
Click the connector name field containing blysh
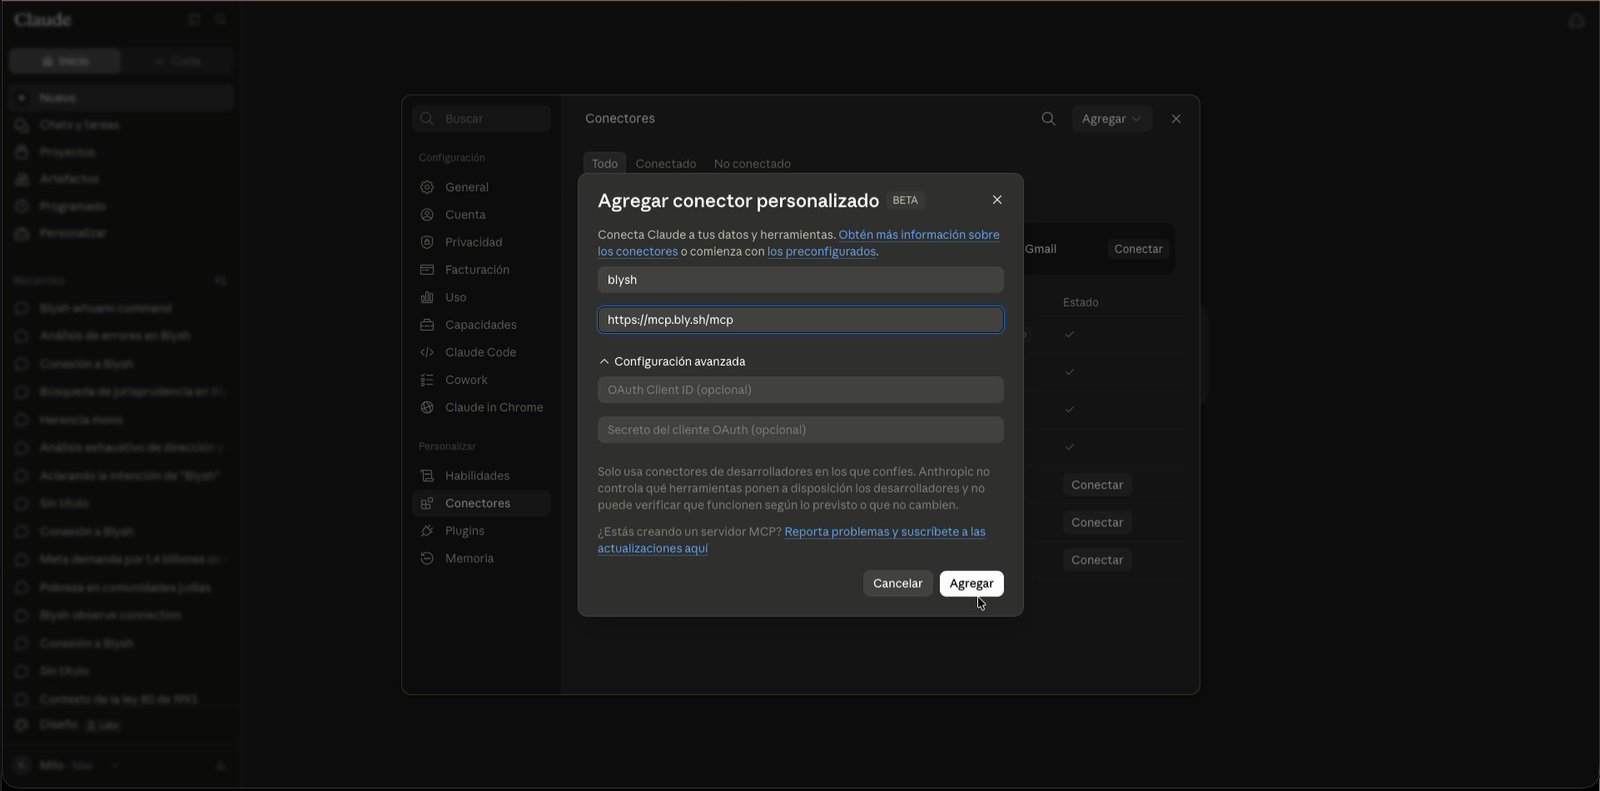point(800,280)
